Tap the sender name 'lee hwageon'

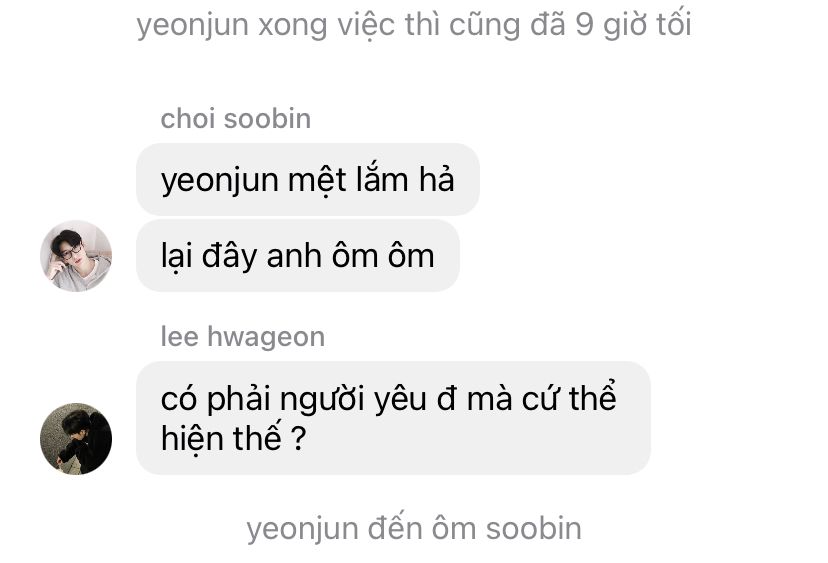(242, 337)
